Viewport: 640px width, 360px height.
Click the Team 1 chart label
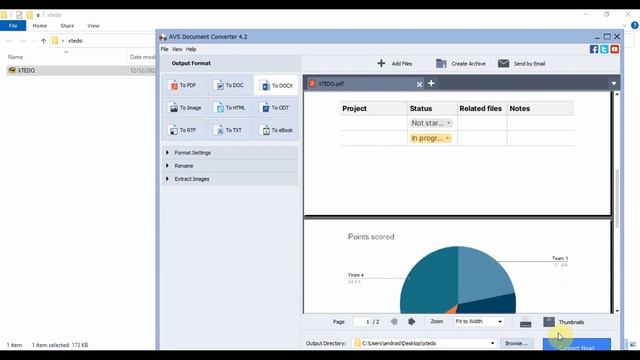click(x=560, y=258)
